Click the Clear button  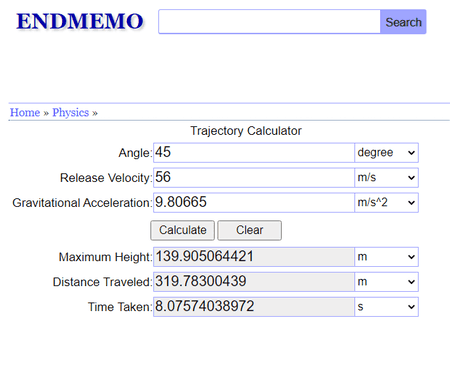(250, 230)
